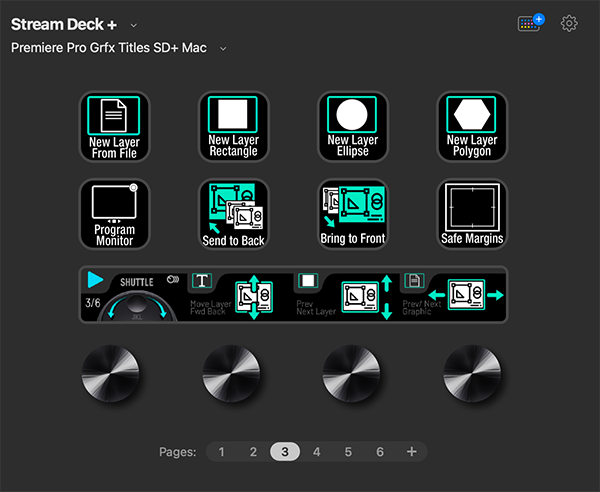Select Prev/Next Graphic strip segment

tap(453, 295)
